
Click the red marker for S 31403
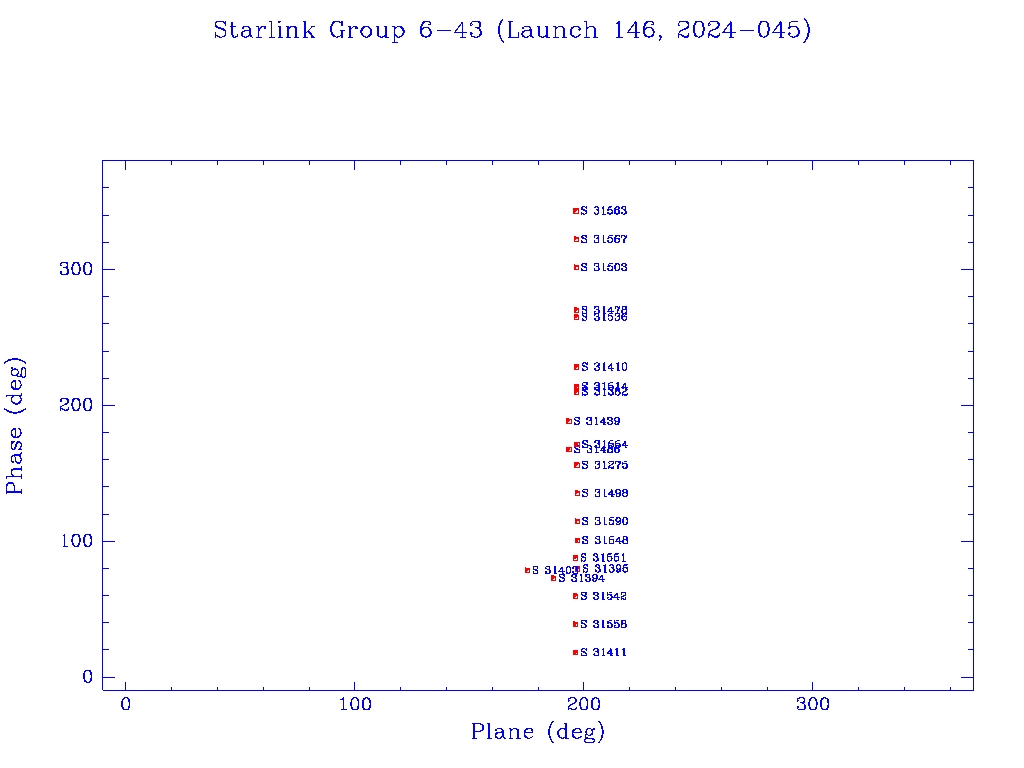[528, 570]
